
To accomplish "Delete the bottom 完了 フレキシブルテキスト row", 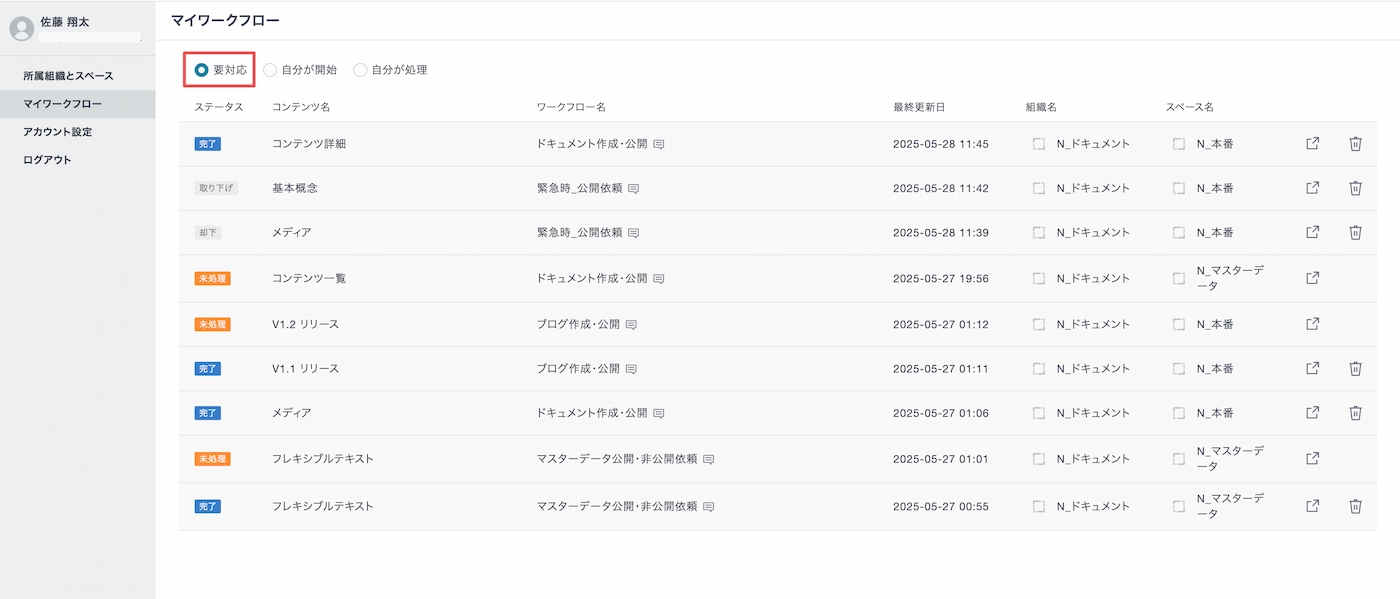I will [1355, 506].
